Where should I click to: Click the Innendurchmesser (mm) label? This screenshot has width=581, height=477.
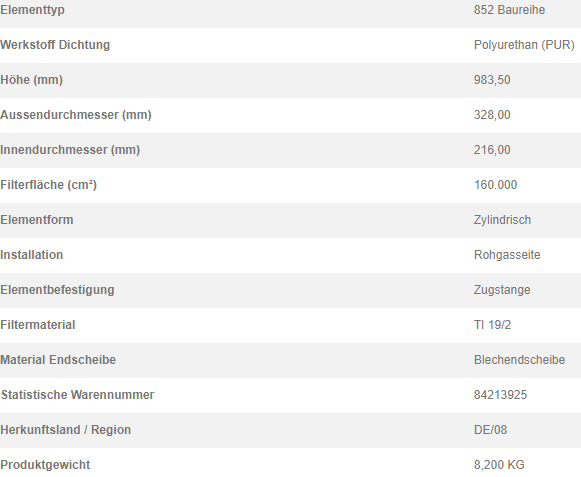tap(70, 150)
